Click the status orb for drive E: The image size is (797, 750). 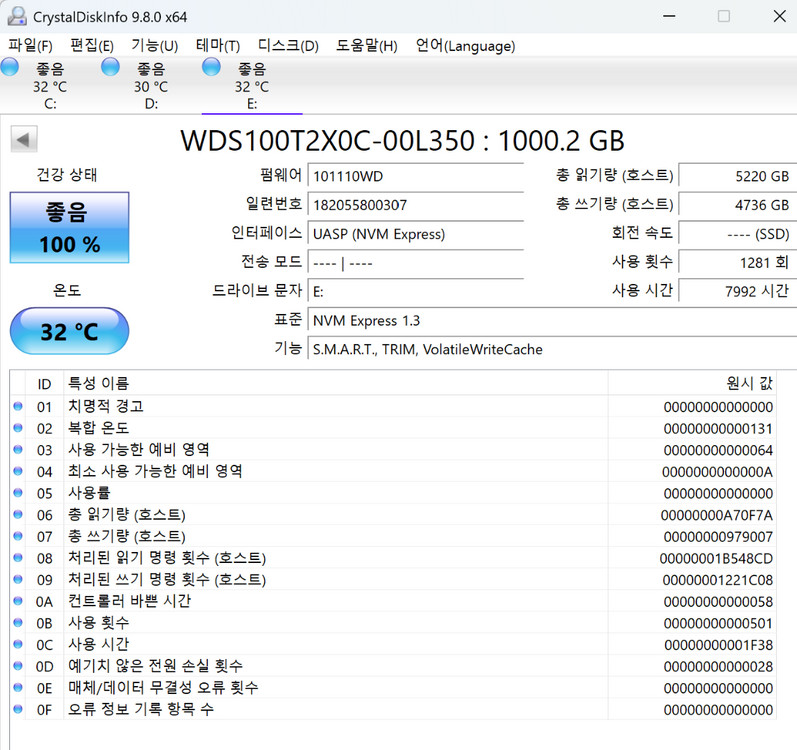pos(211,67)
